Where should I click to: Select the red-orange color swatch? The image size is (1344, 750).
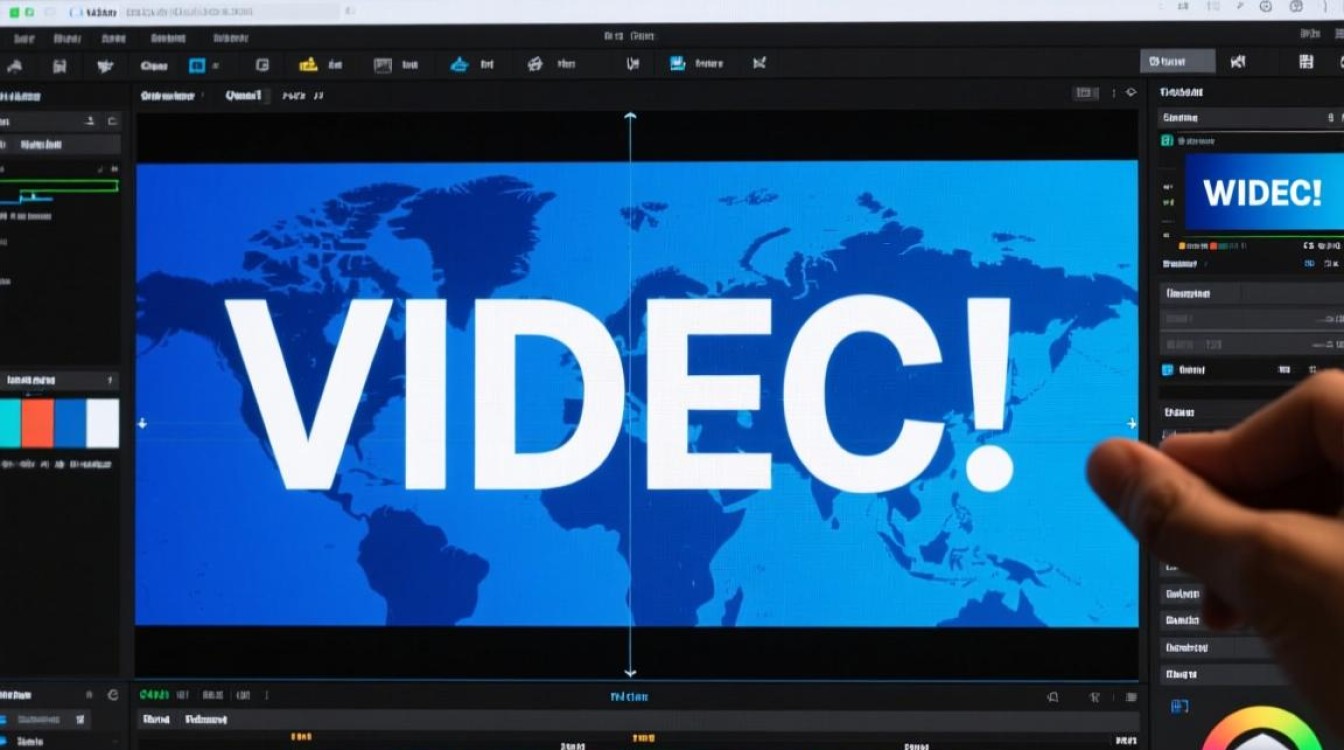pos(37,423)
